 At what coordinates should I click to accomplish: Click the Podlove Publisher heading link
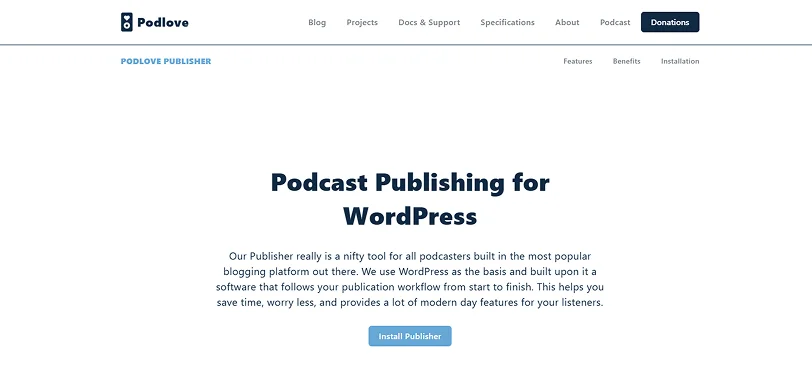pyautogui.click(x=166, y=61)
